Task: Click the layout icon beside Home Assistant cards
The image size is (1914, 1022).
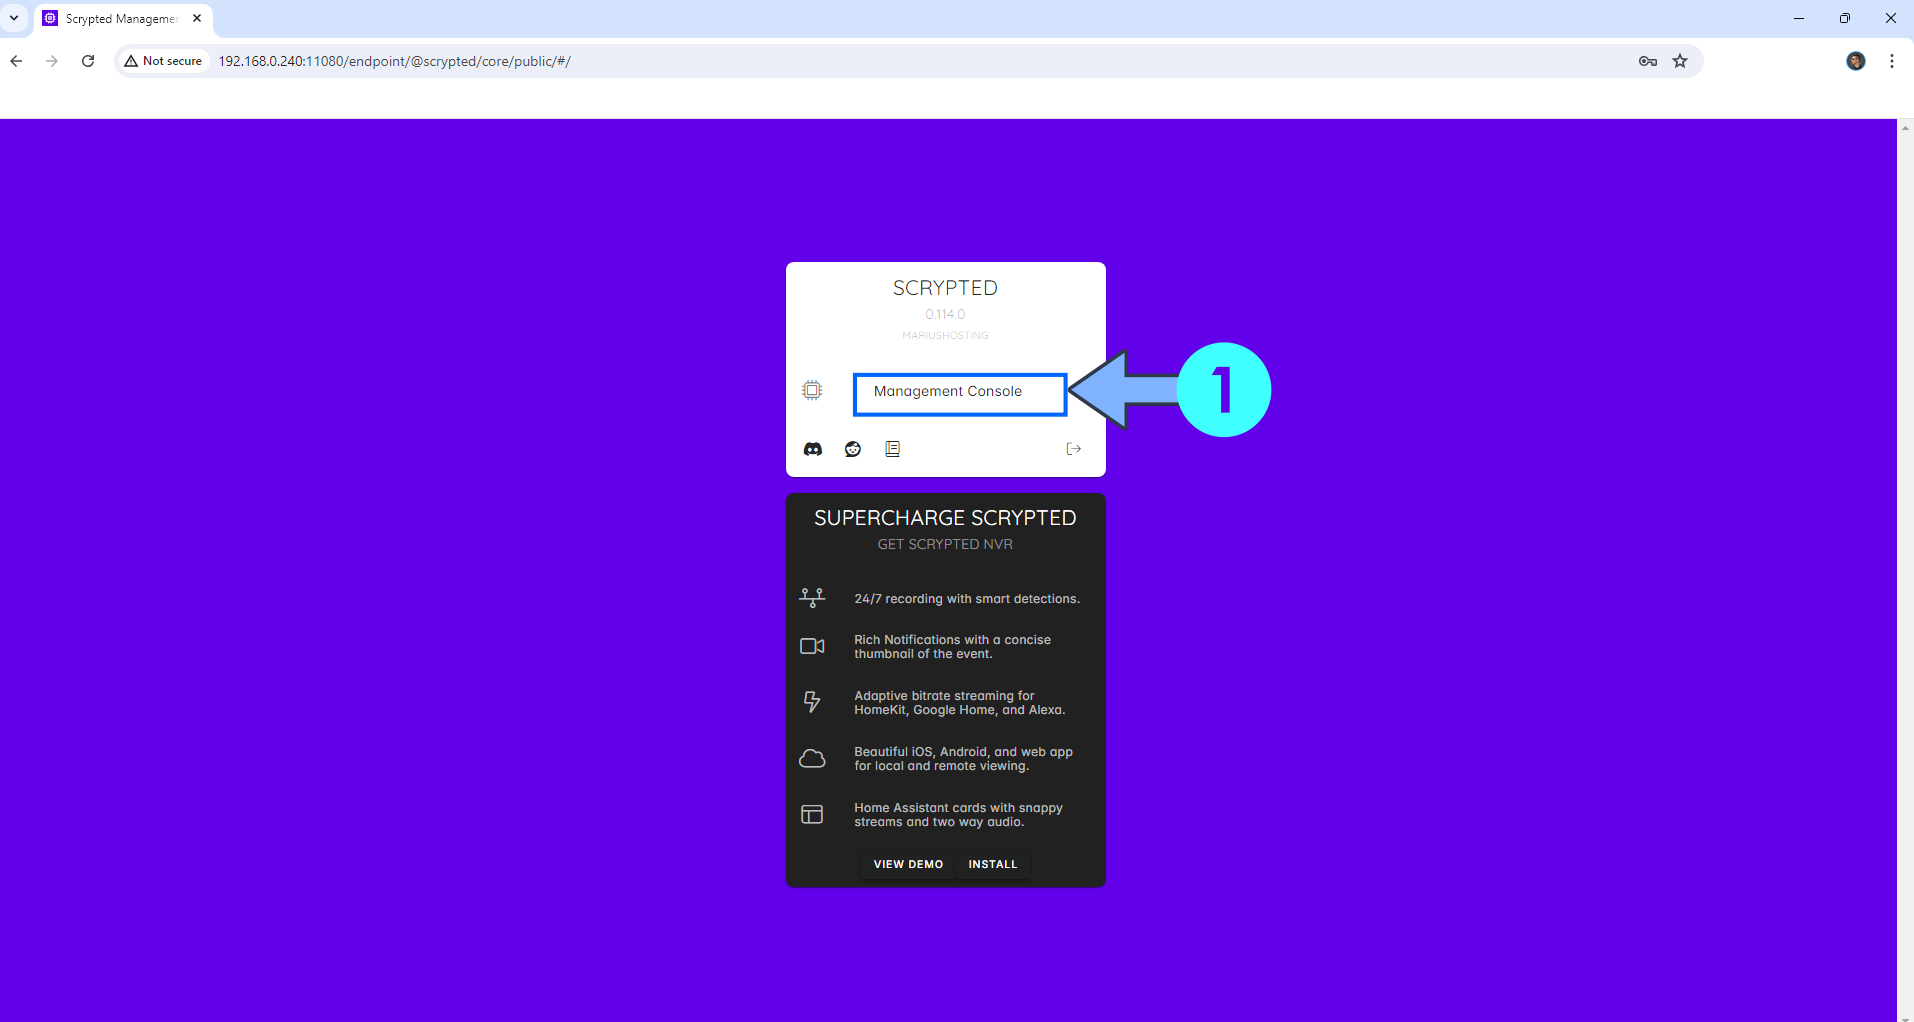Action: pyautogui.click(x=812, y=814)
